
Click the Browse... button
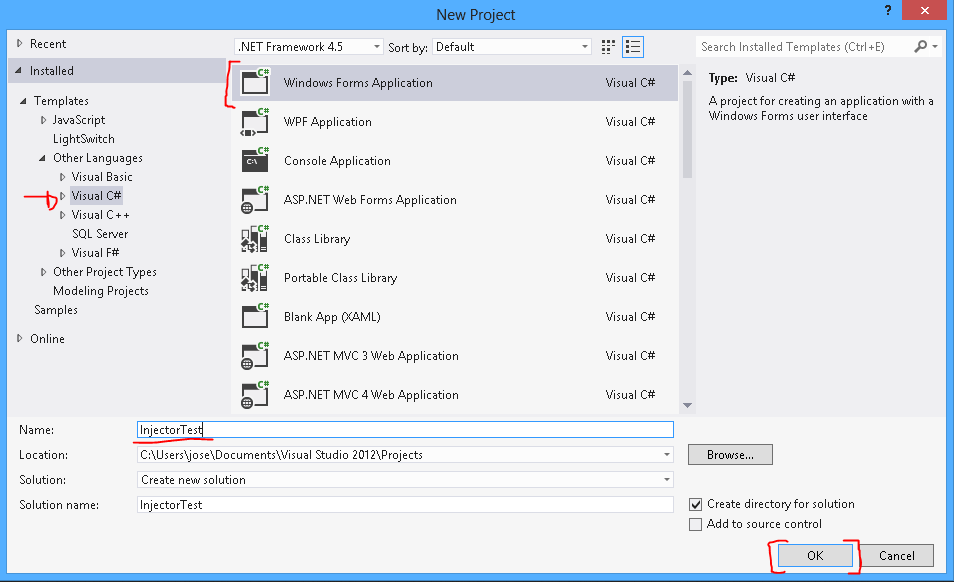point(730,455)
